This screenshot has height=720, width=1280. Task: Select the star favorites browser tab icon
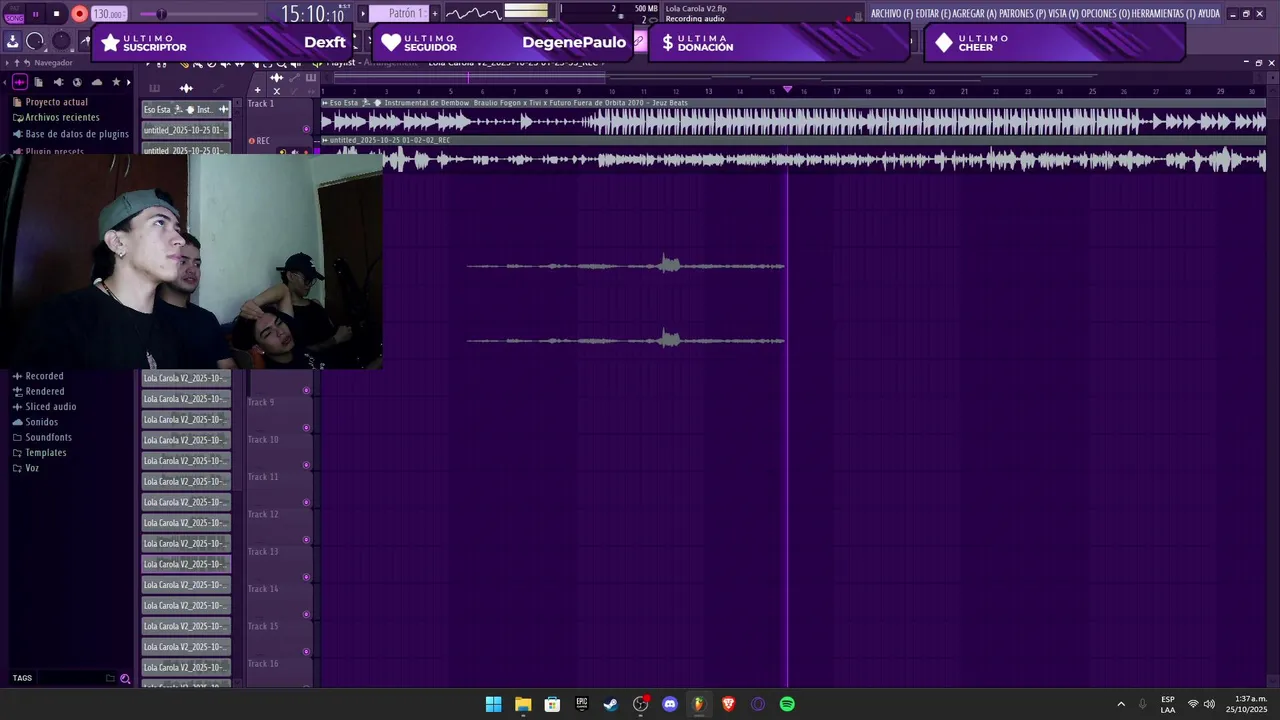pos(116,82)
